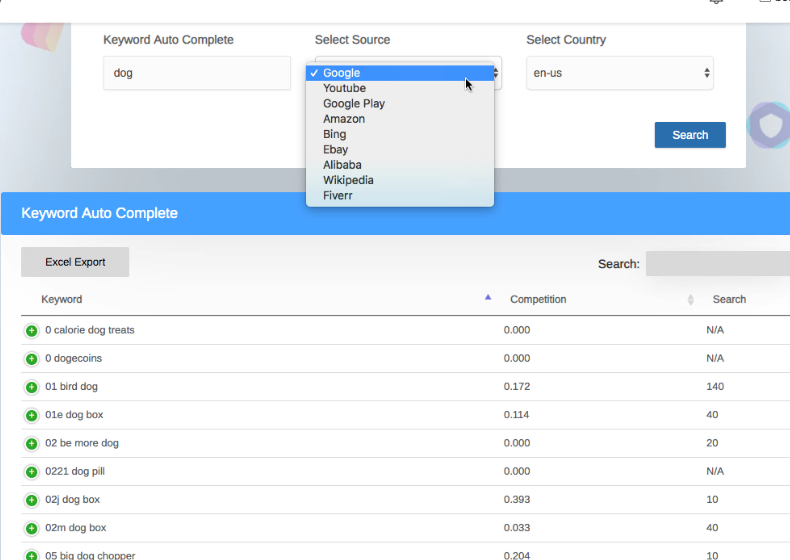Click search volume value 140
Screen dimensions: 790x560
(715, 387)
